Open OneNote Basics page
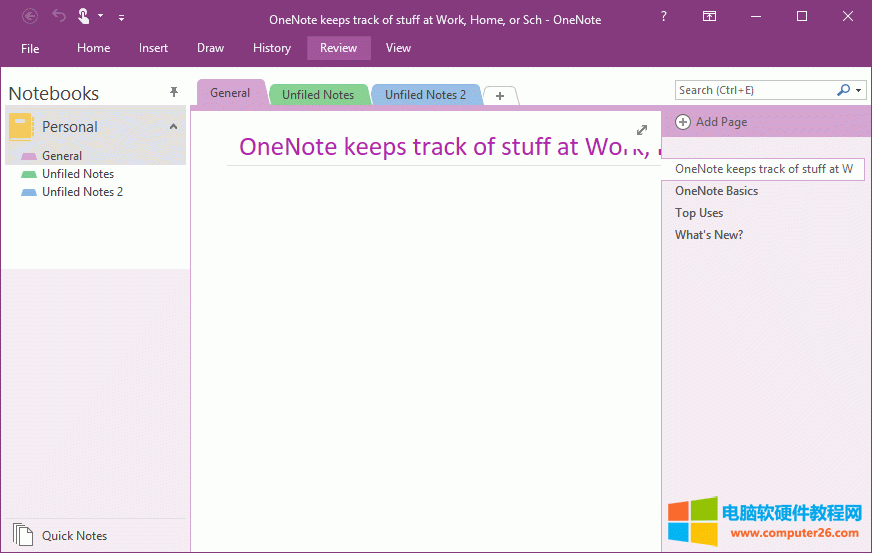This screenshot has width=872, height=553. point(716,191)
